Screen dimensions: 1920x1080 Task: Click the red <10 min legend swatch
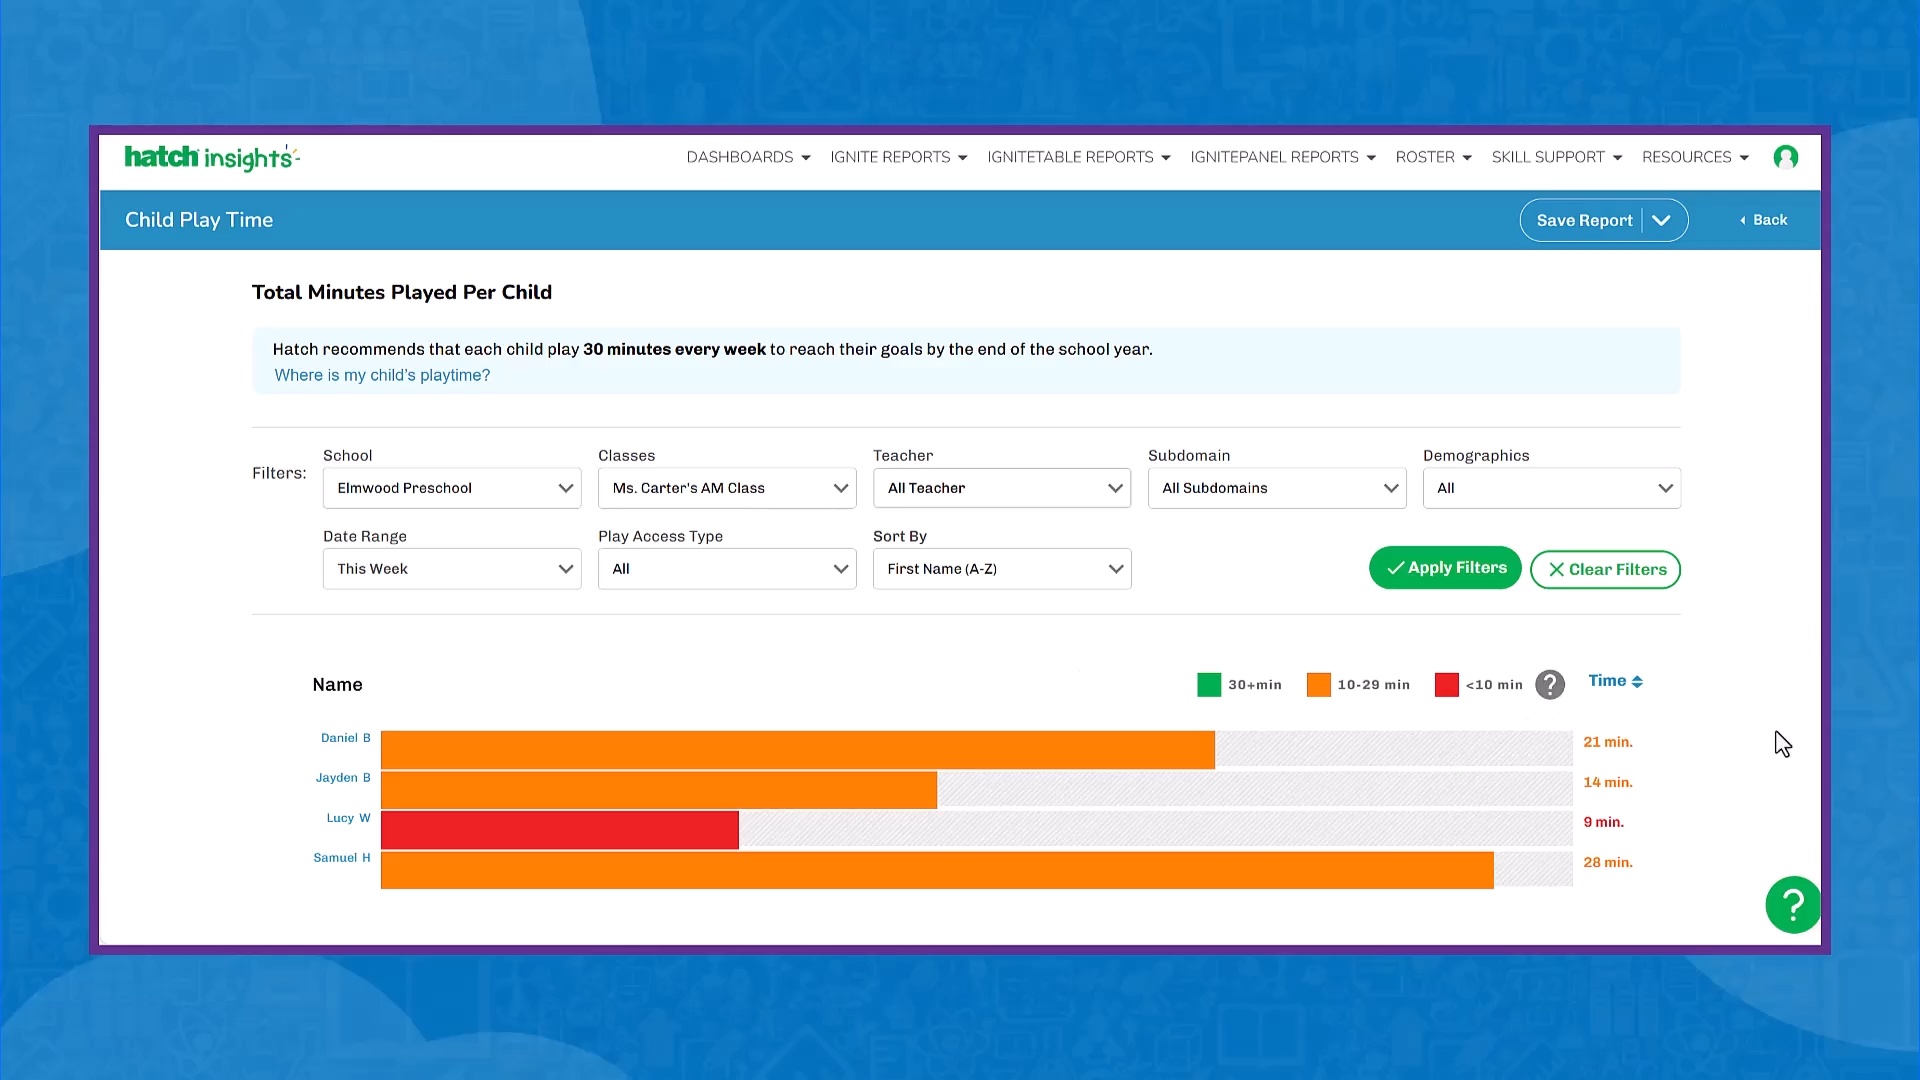tap(1446, 685)
